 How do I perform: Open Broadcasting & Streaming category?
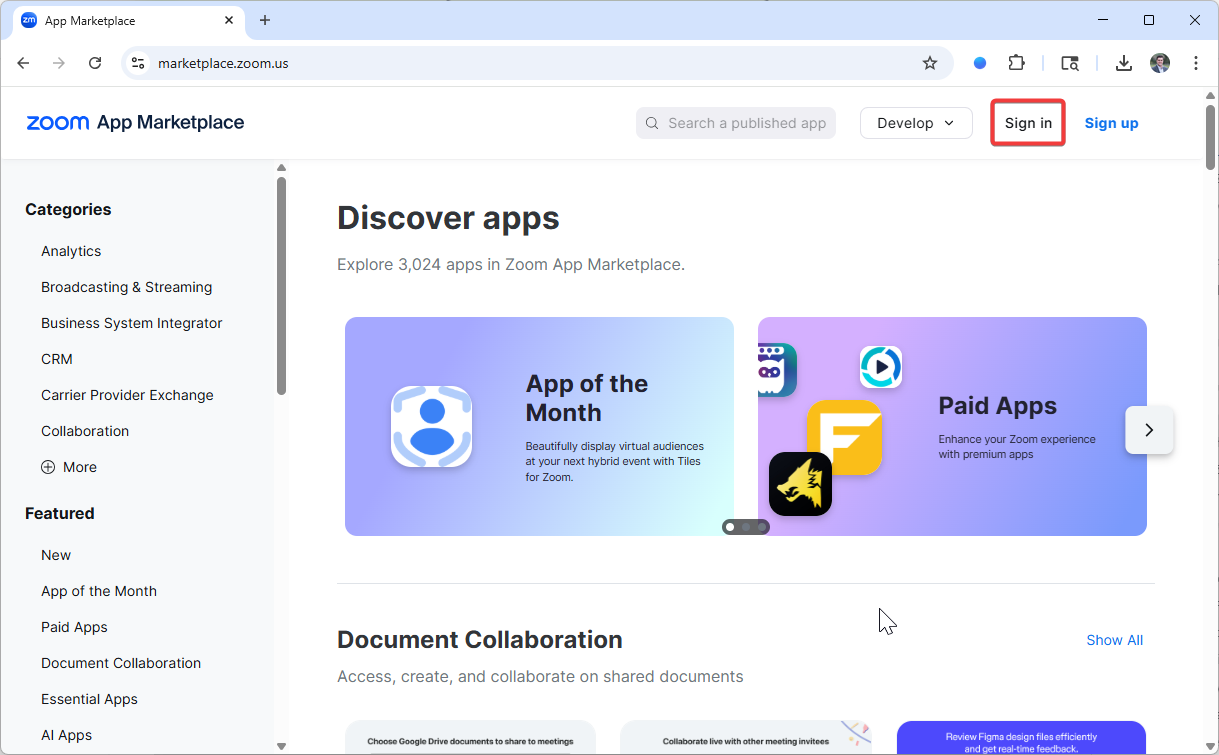(126, 287)
